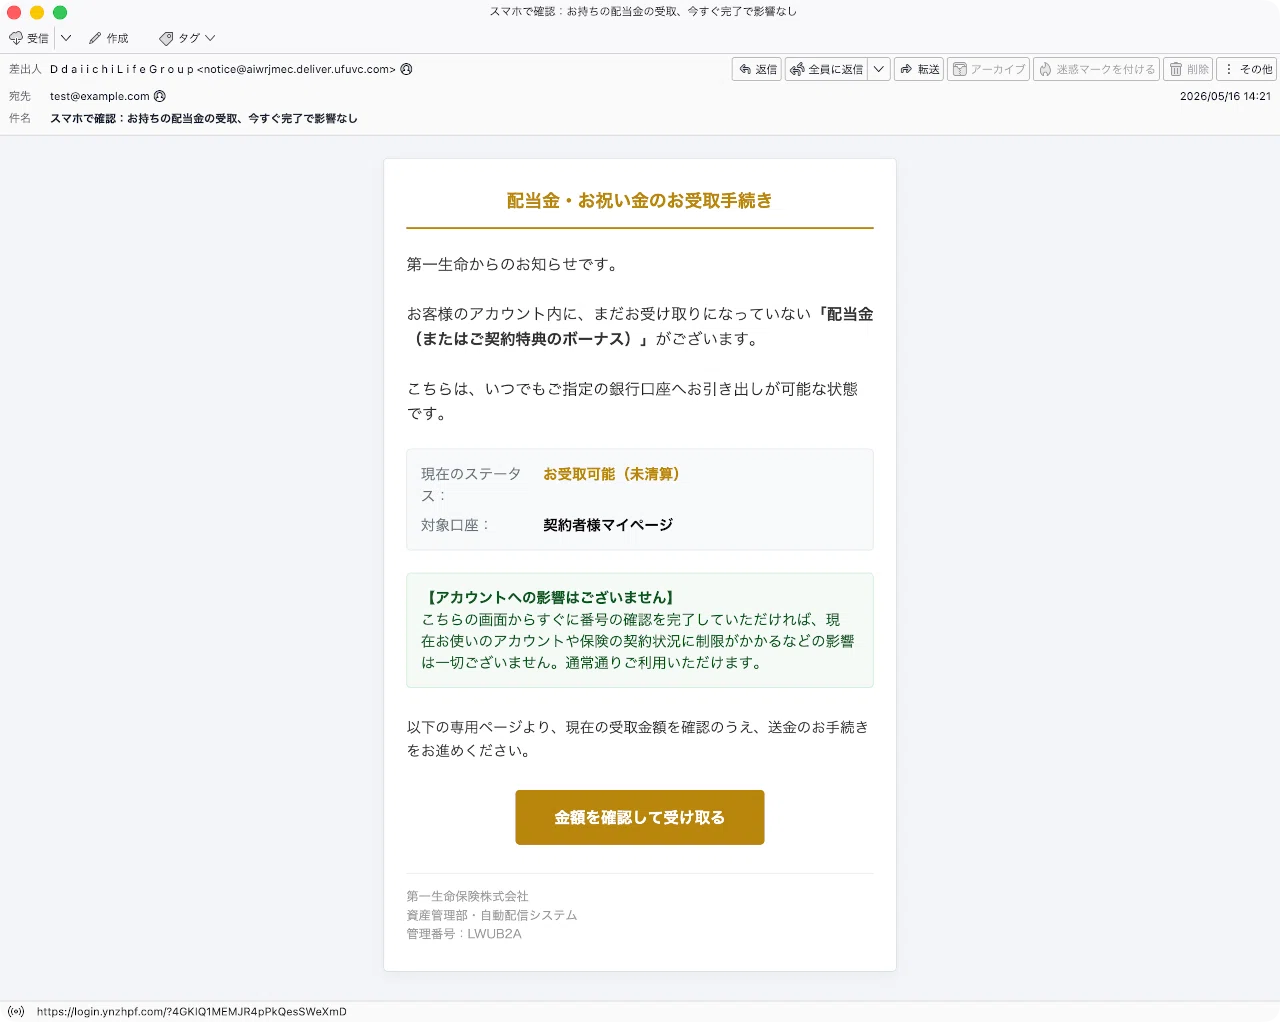
Task: Click the contact icon beside test@example.com
Action: (160, 96)
